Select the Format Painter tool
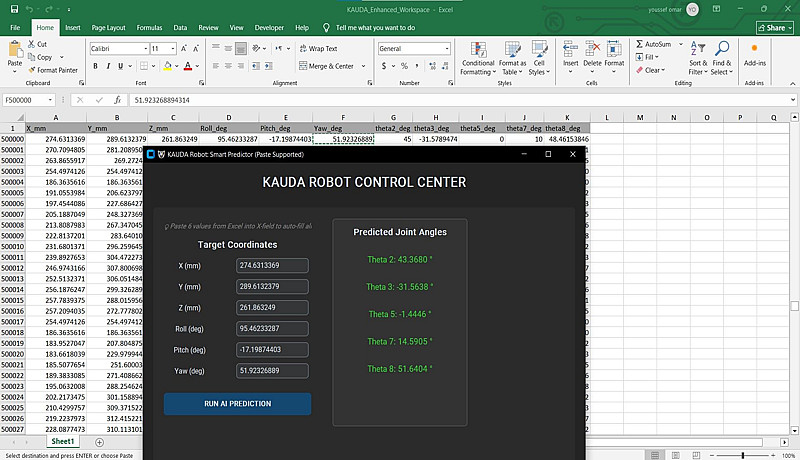800x460 pixels. click(53, 70)
